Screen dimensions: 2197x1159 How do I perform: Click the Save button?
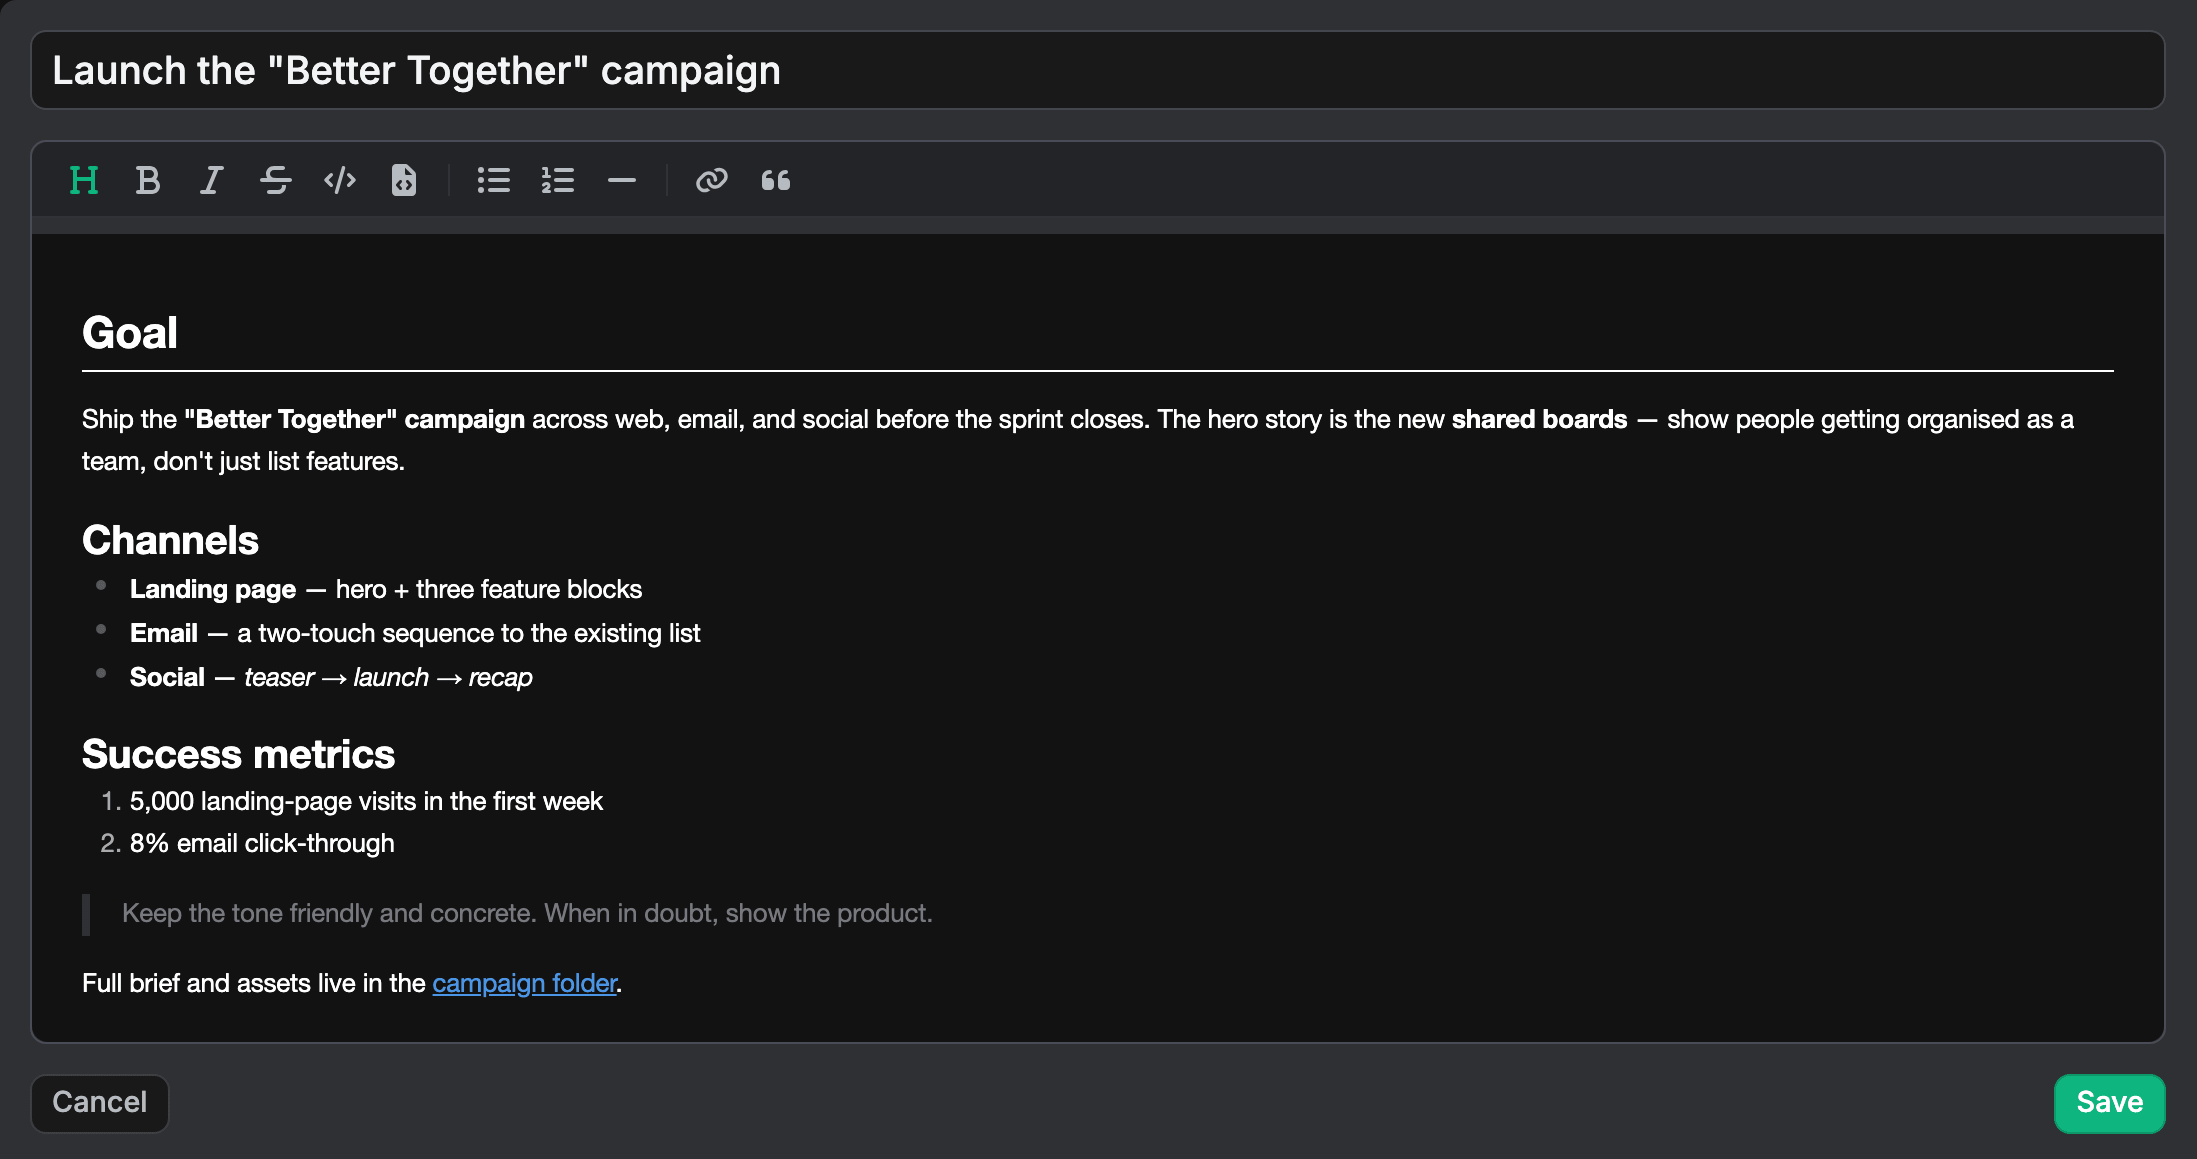click(2109, 1103)
